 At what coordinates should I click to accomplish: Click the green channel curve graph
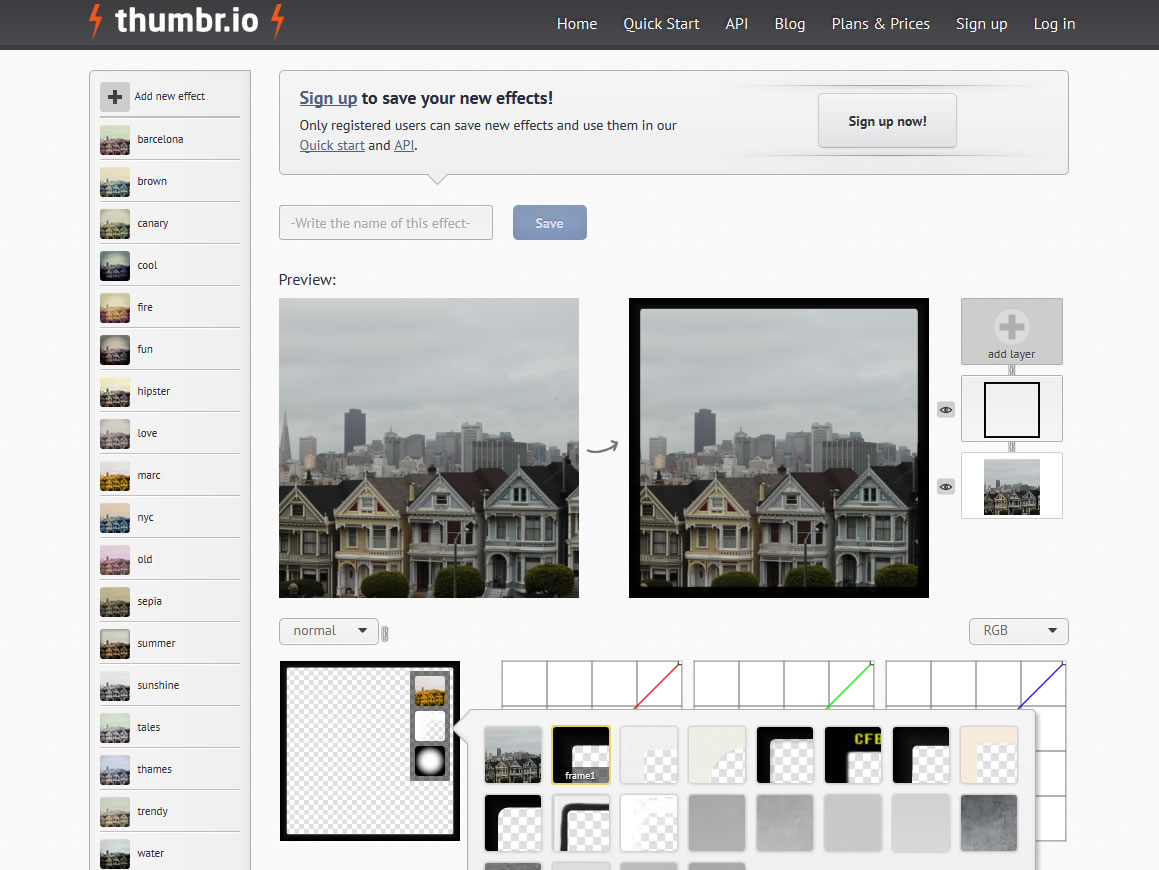point(784,685)
